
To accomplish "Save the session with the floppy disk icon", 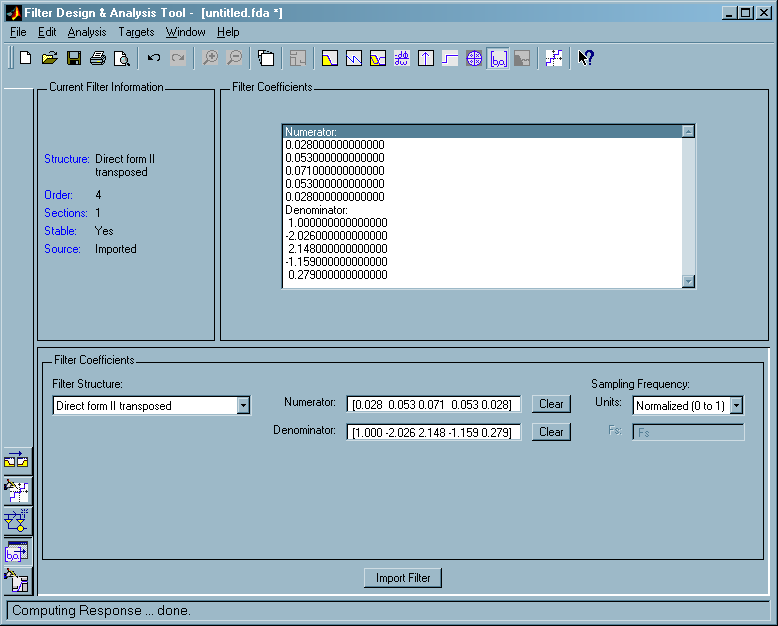I will coord(74,58).
